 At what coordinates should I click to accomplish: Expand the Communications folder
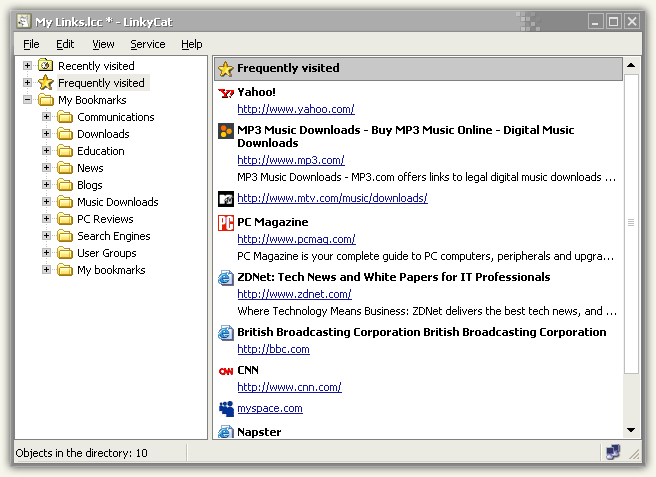[x=46, y=117]
